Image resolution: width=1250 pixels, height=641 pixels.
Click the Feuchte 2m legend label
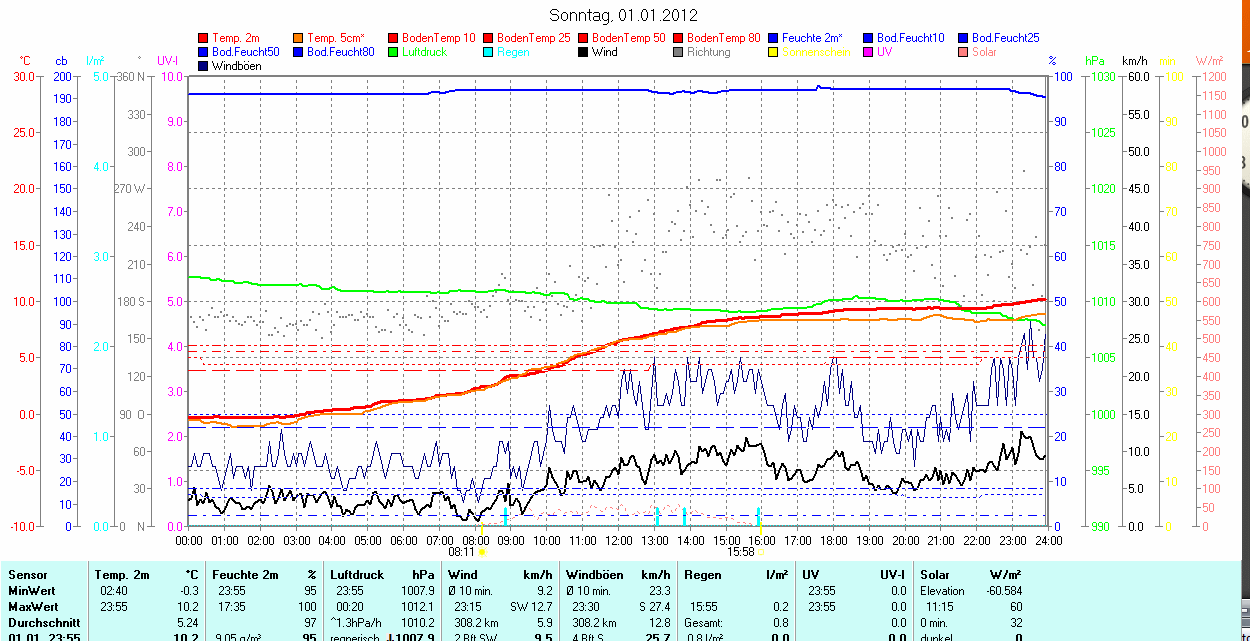(x=814, y=37)
